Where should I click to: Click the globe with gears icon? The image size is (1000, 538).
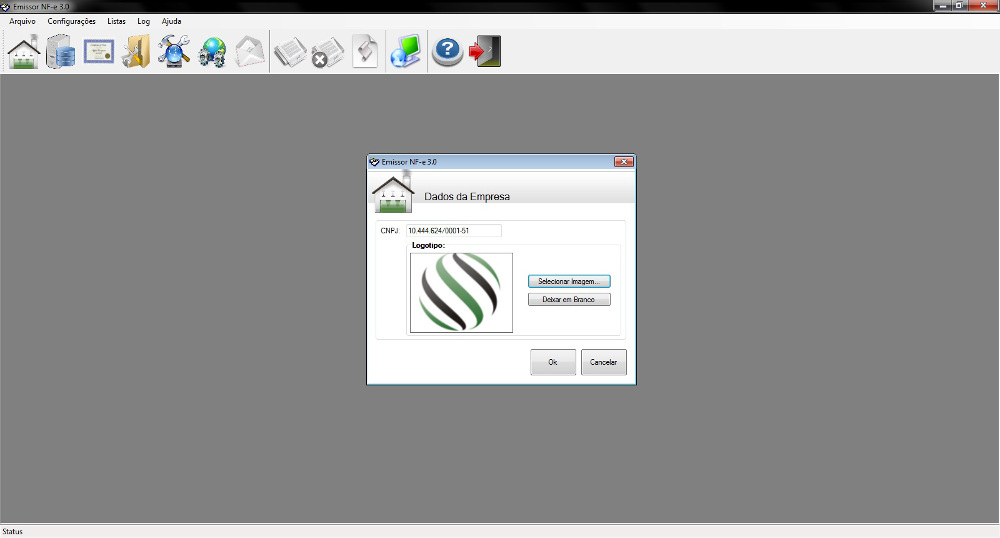(212, 51)
